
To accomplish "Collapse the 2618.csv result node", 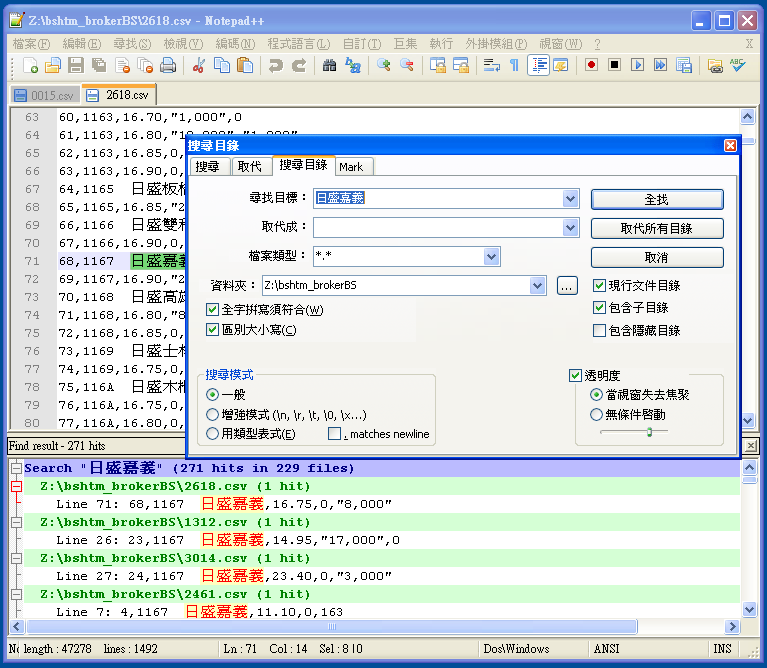I will click(16, 486).
